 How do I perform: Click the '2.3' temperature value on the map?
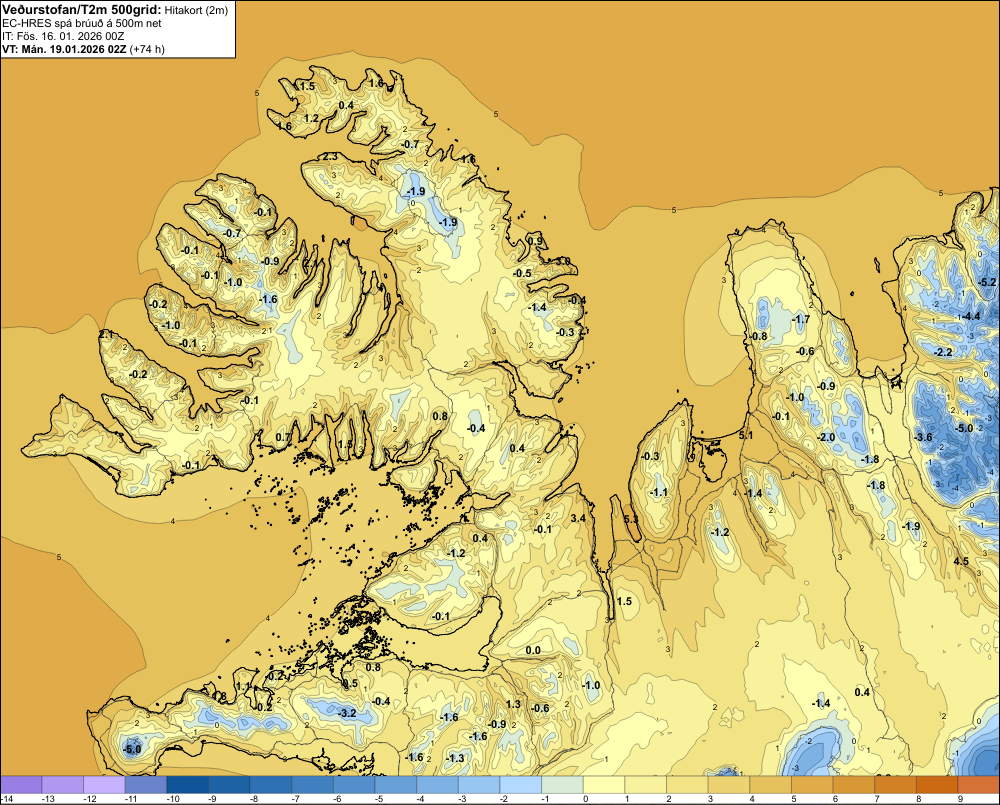330,156
